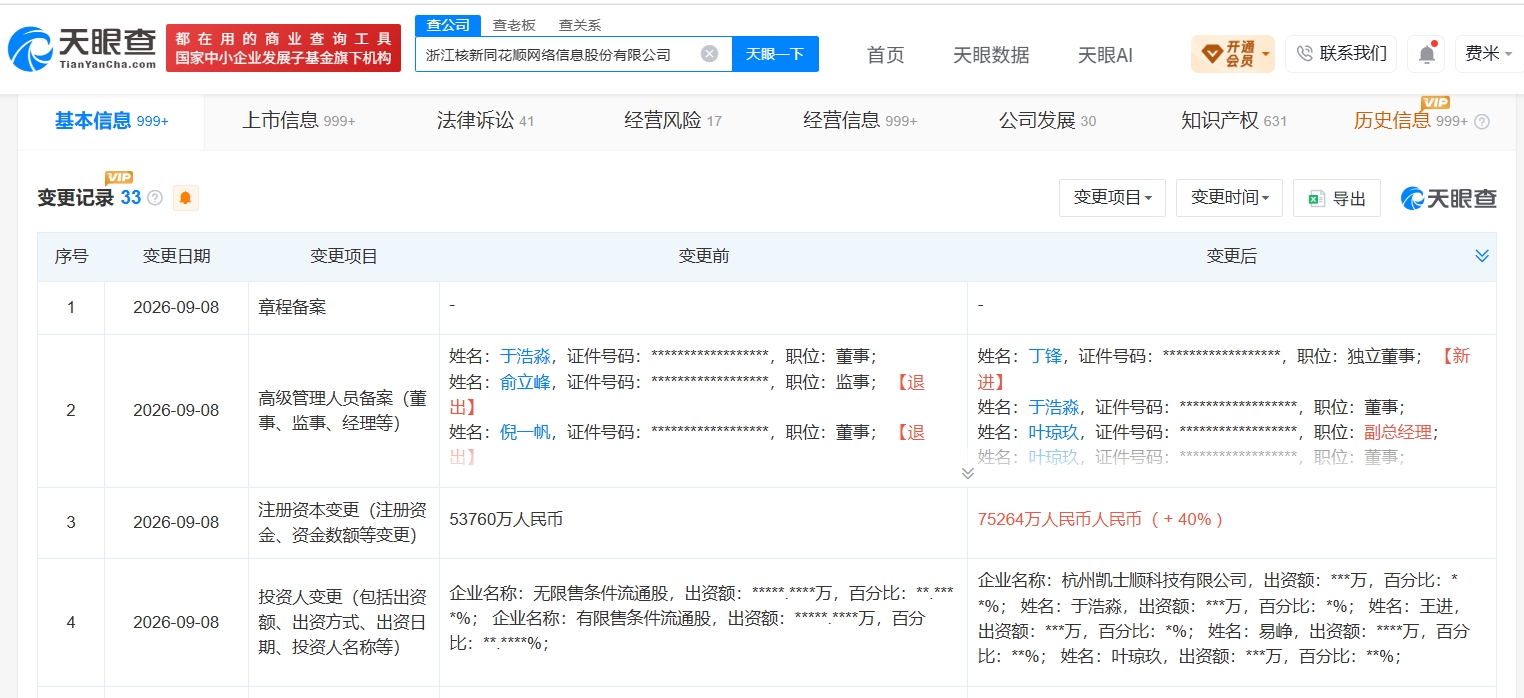The width and height of the screenshot is (1524, 698).
Task: Click the TianYanCha logo
Action: tap(82, 48)
